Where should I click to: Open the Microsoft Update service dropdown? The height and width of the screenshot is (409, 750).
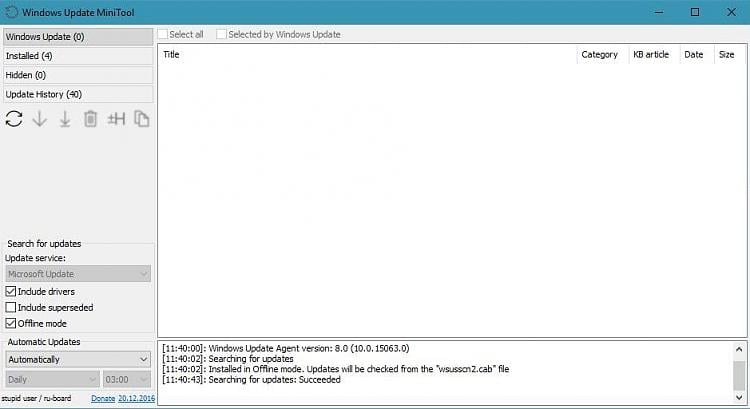(78, 274)
